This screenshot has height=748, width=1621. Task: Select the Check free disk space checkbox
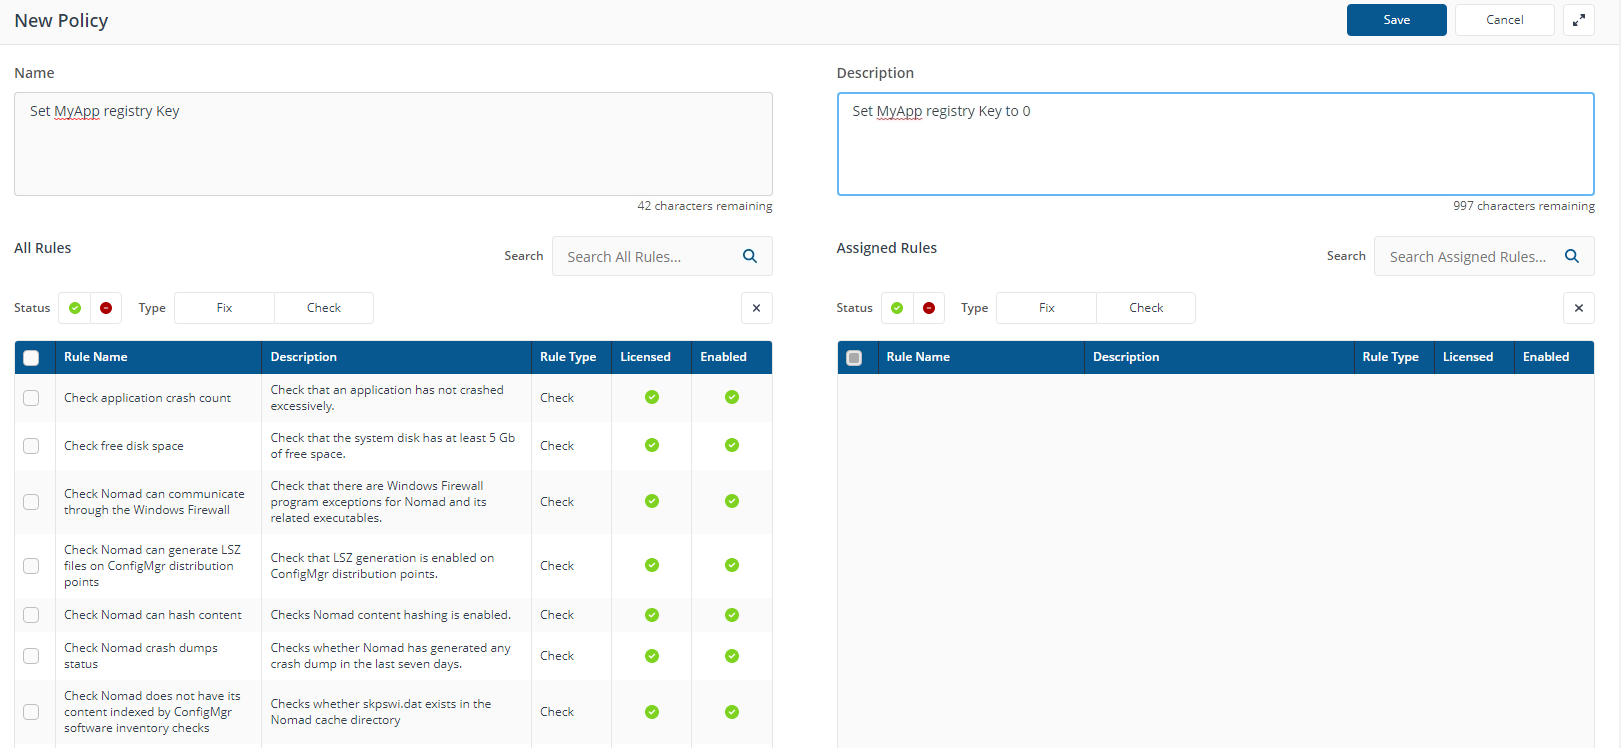[31, 446]
